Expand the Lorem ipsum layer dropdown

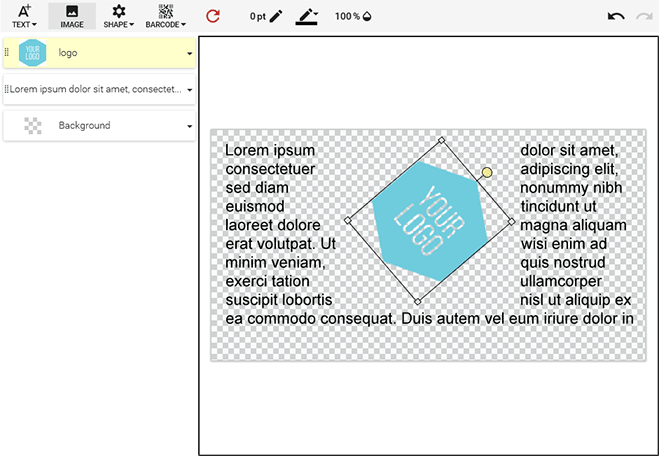(x=190, y=90)
